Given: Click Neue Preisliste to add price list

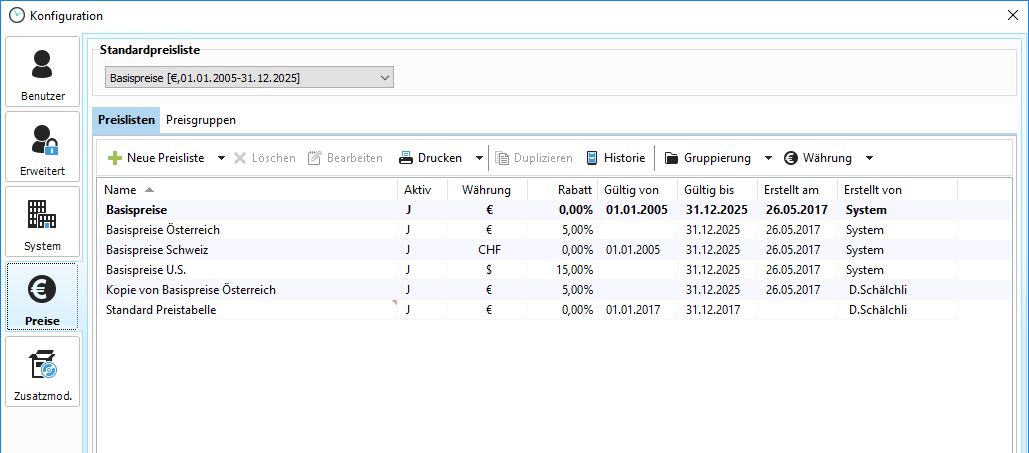Looking at the screenshot, I should 156,158.
